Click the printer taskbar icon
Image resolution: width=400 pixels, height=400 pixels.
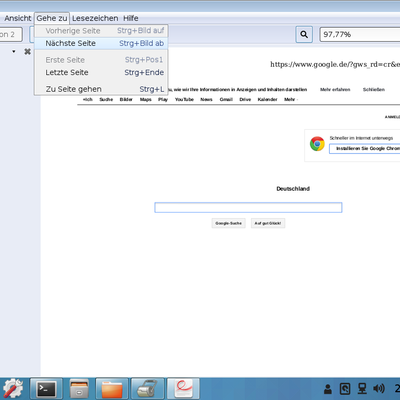point(148,389)
